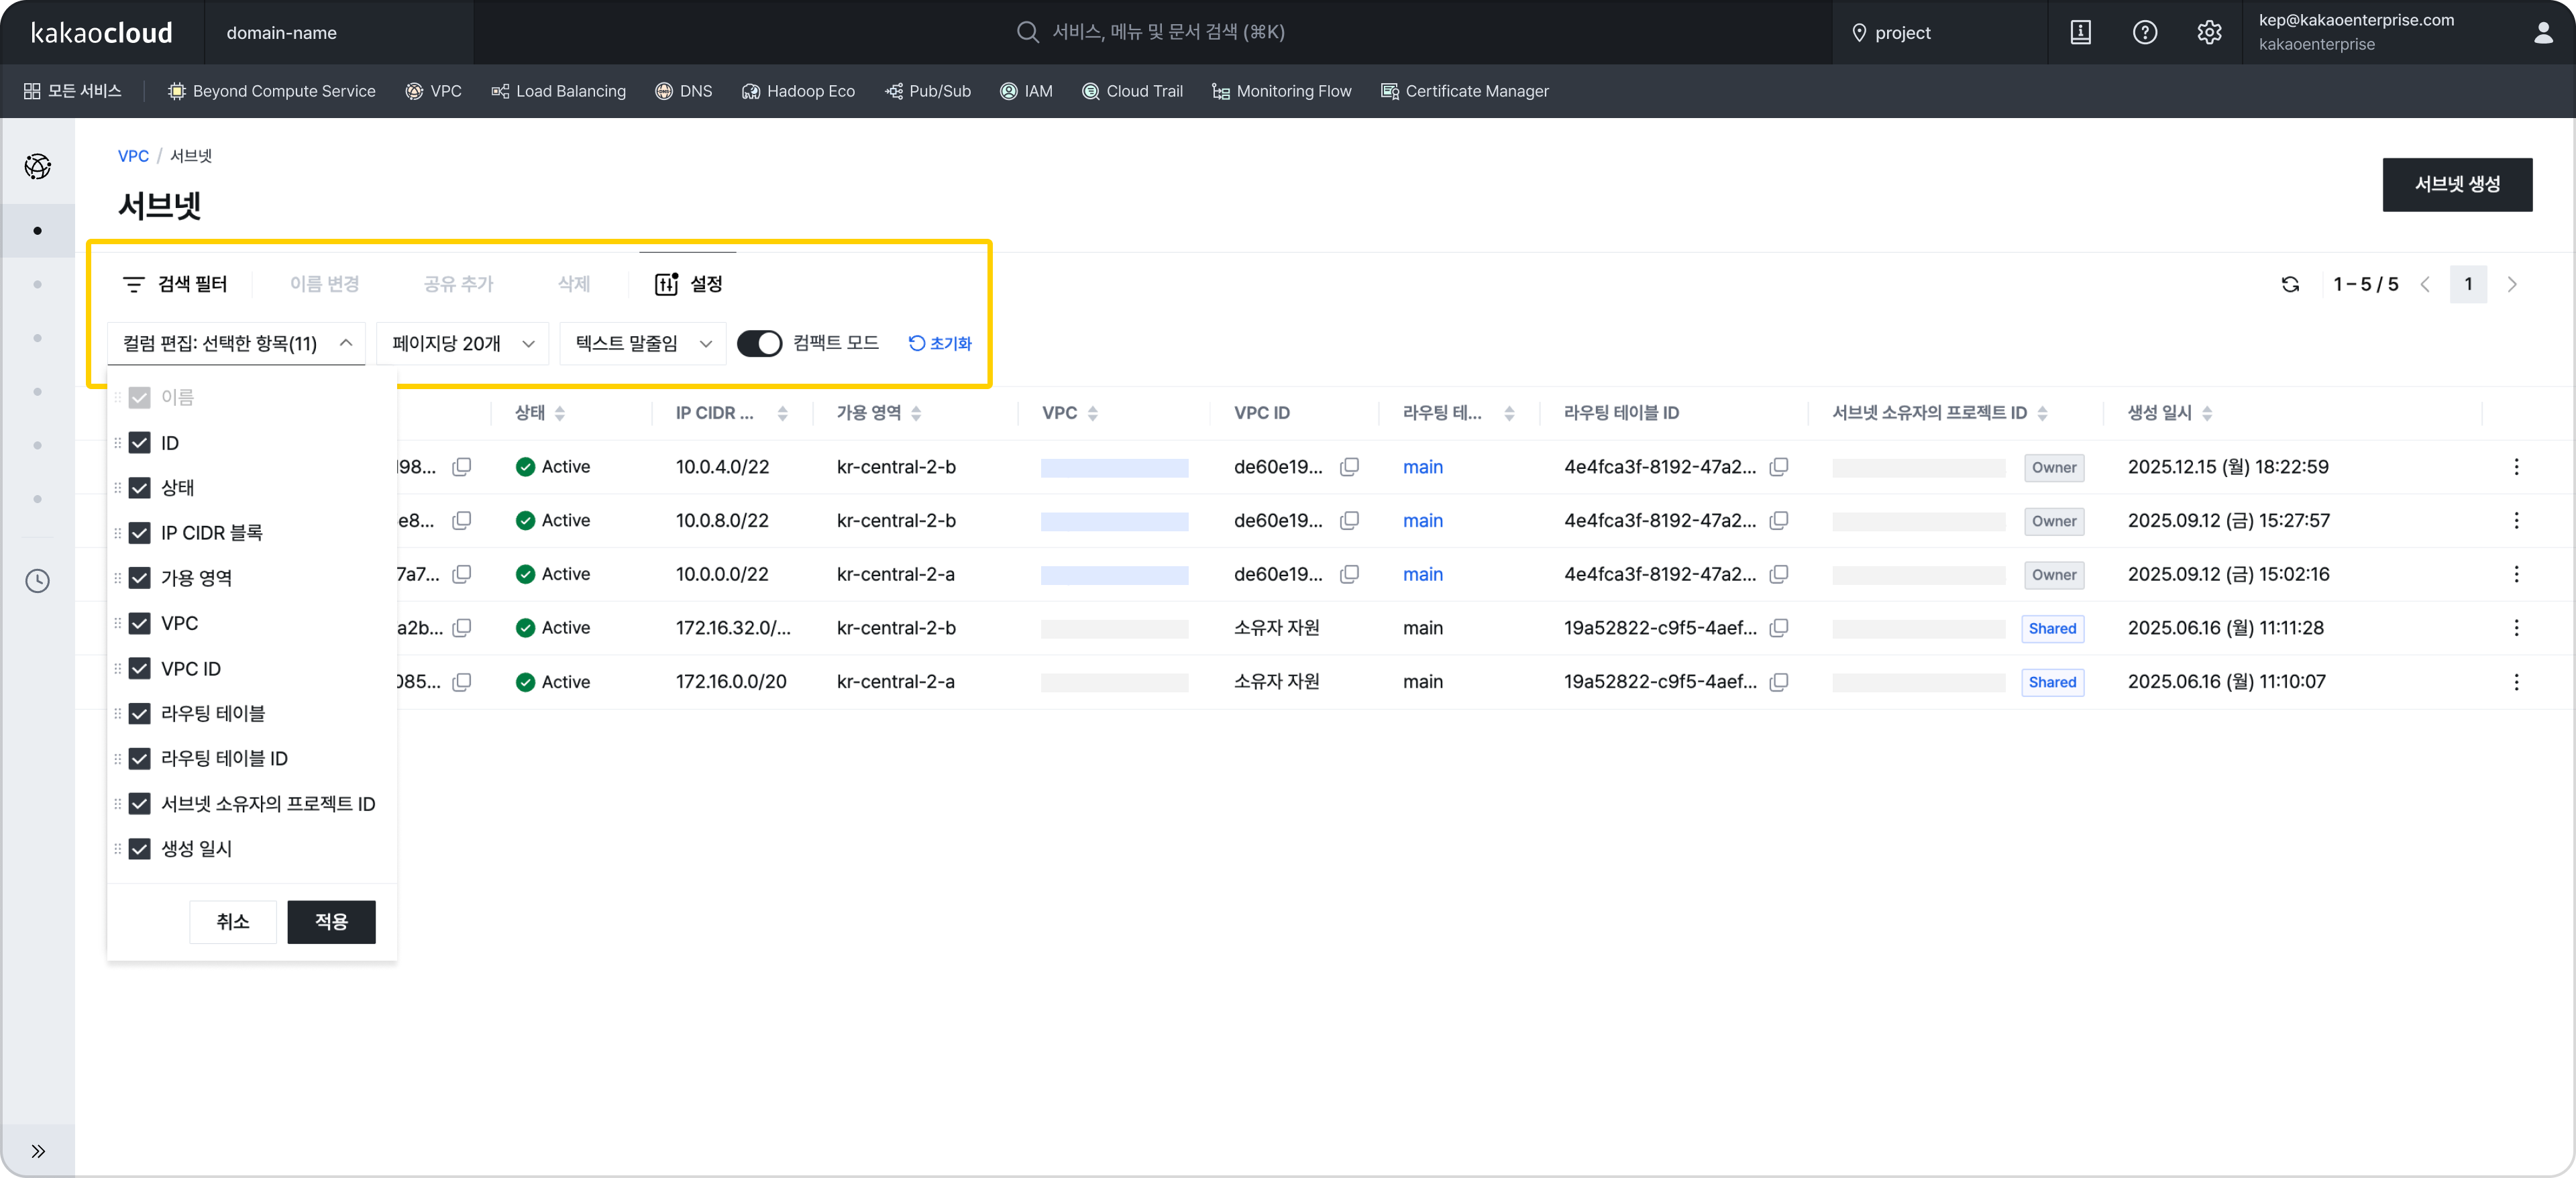Click the clock history icon in sidebar
The image size is (2576, 1178).
click(37, 581)
